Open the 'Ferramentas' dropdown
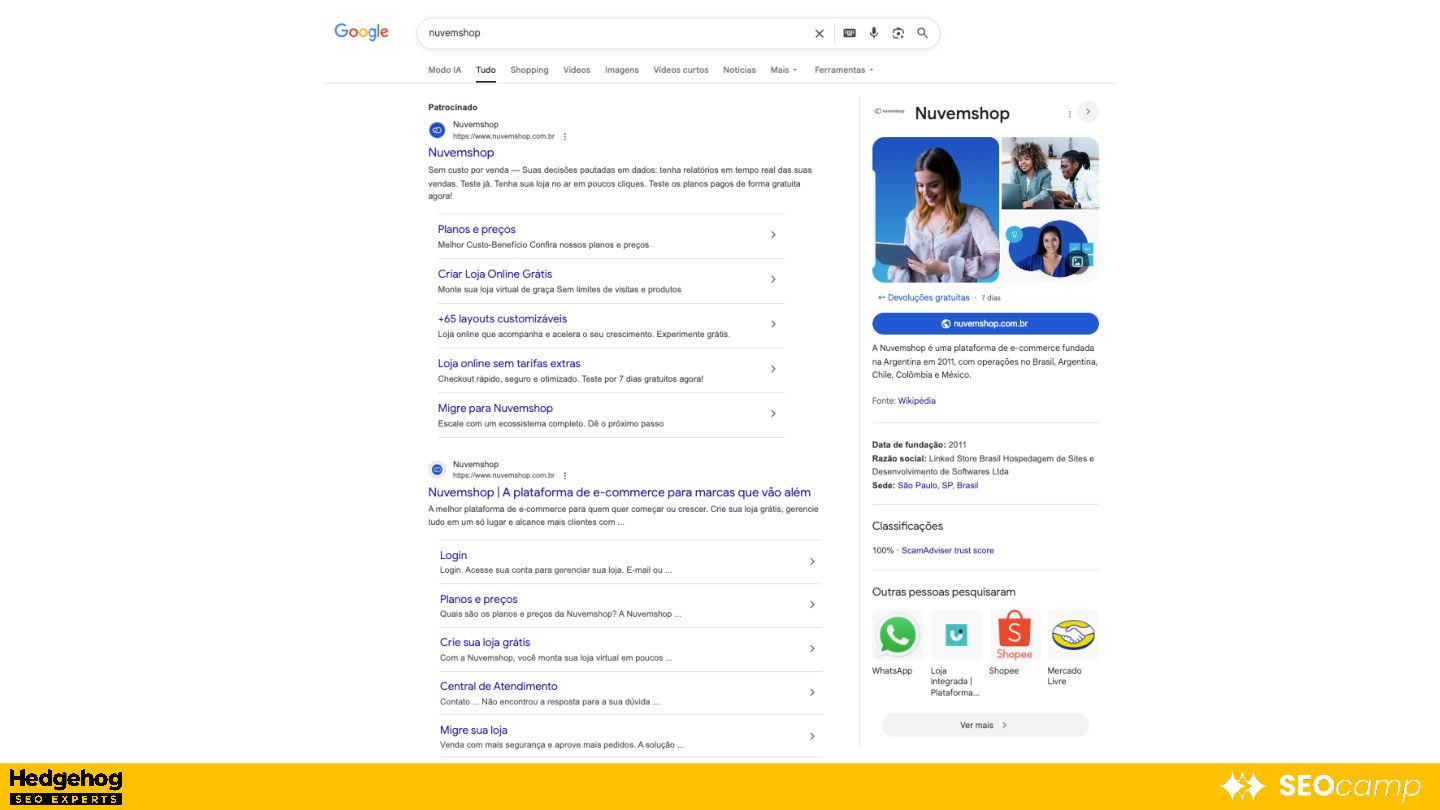The height and width of the screenshot is (810, 1440). tap(844, 70)
